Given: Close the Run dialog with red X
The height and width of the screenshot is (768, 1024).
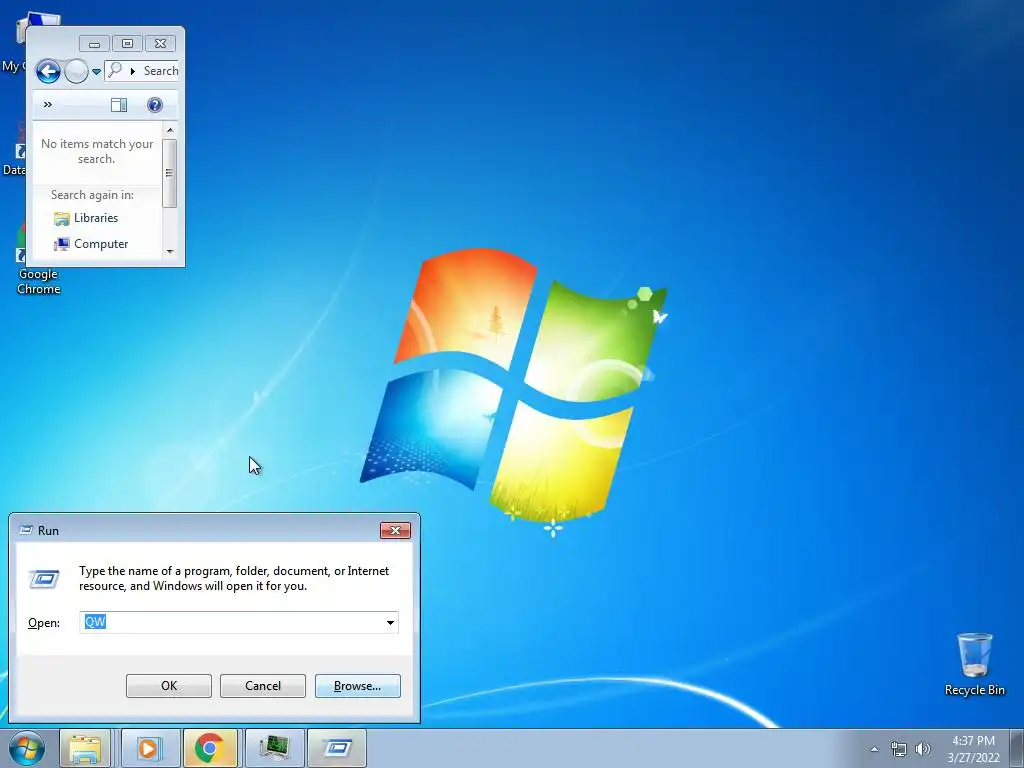Looking at the screenshot, I should click(x=395, y=530).
